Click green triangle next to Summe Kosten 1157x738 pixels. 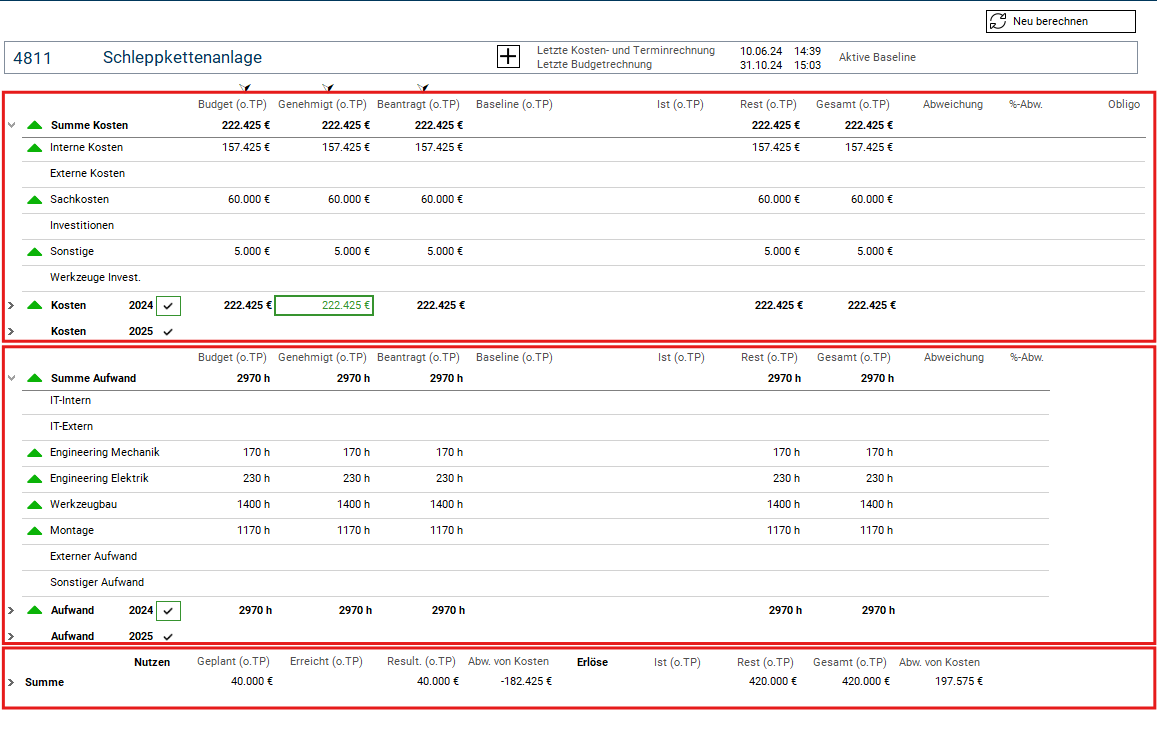(35, 126)
